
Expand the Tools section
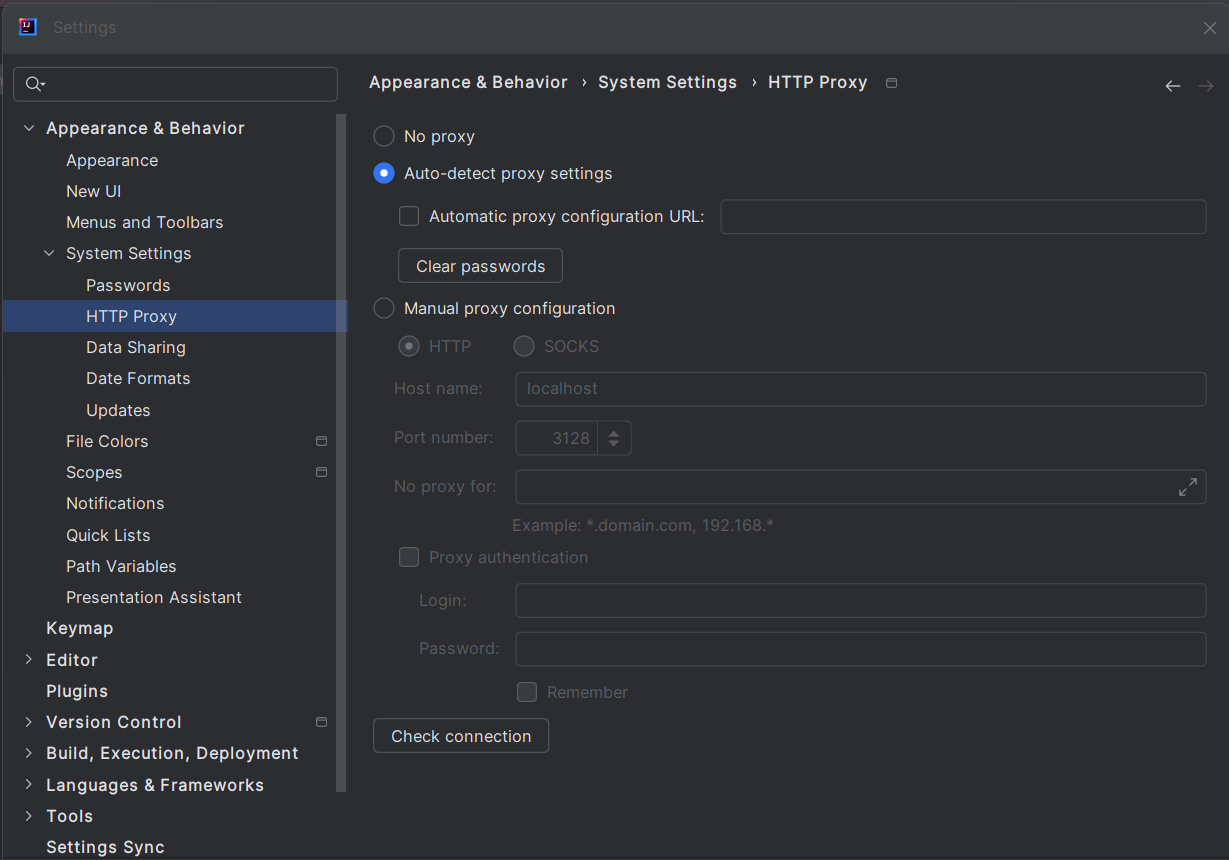pyautogui.click(x=29, y=815)
